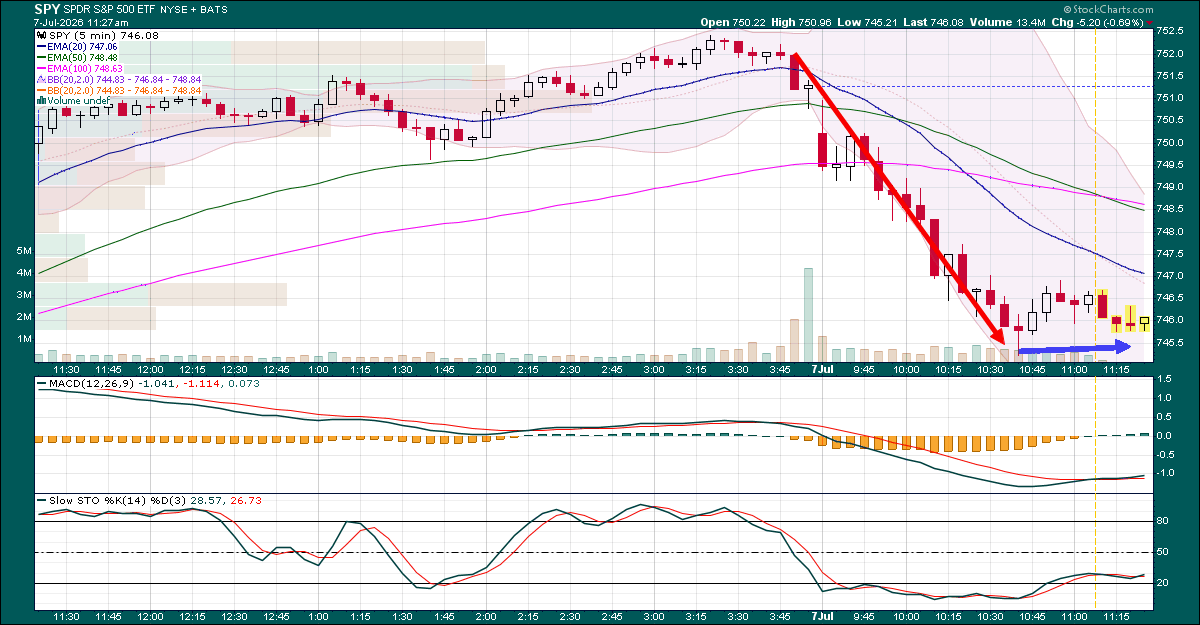Click the 747.0 price axis label

click(x=1170, y=276)
